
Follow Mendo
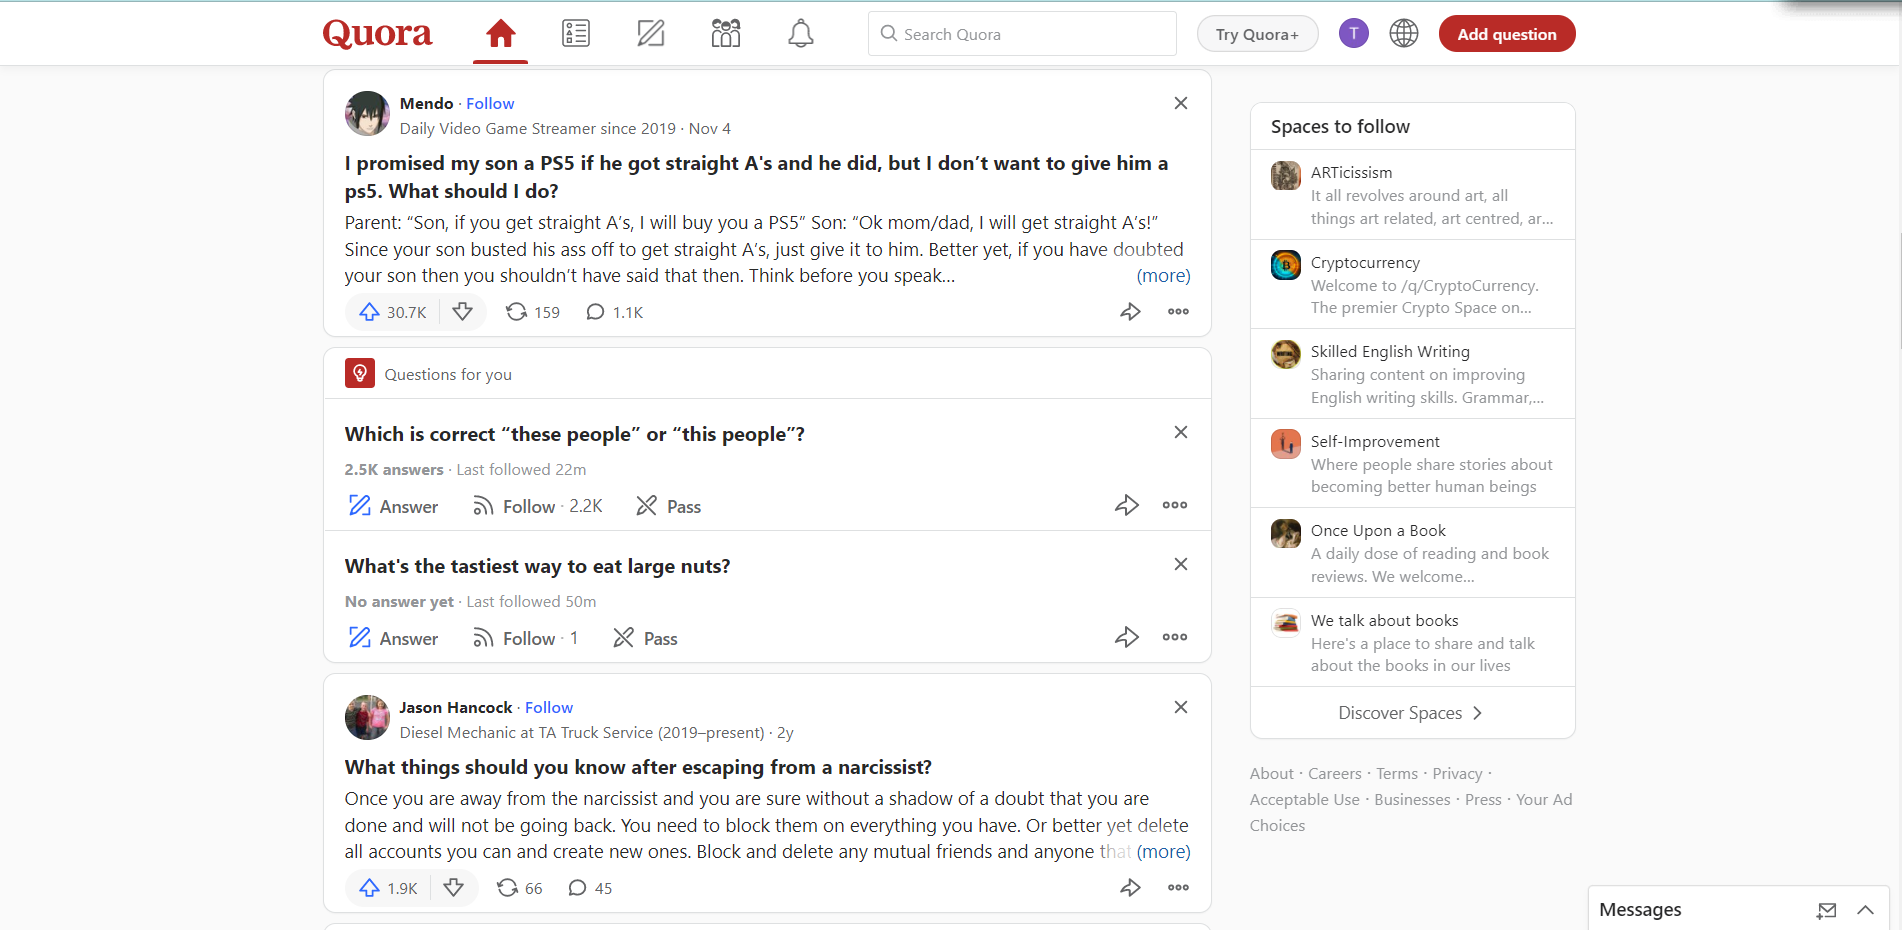pos(490,103)
